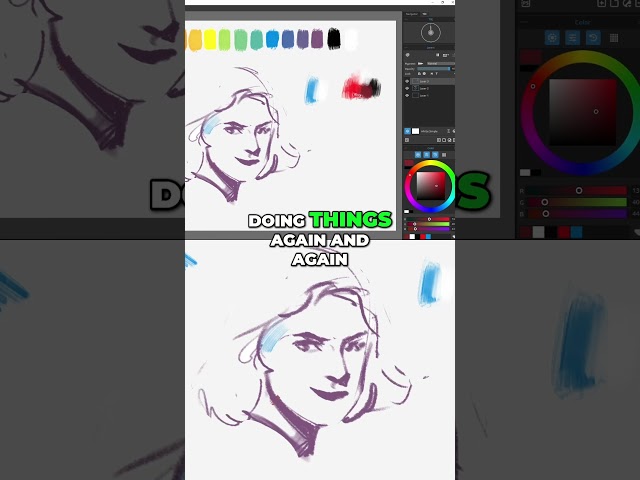Select the Layer 3 row

(x=433, y=81)
